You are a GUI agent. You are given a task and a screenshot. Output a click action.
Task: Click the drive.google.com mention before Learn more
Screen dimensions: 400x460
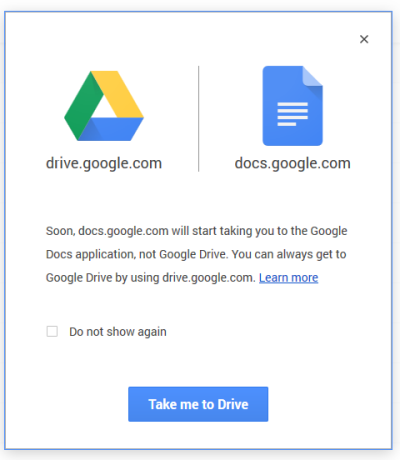(209, 277)
